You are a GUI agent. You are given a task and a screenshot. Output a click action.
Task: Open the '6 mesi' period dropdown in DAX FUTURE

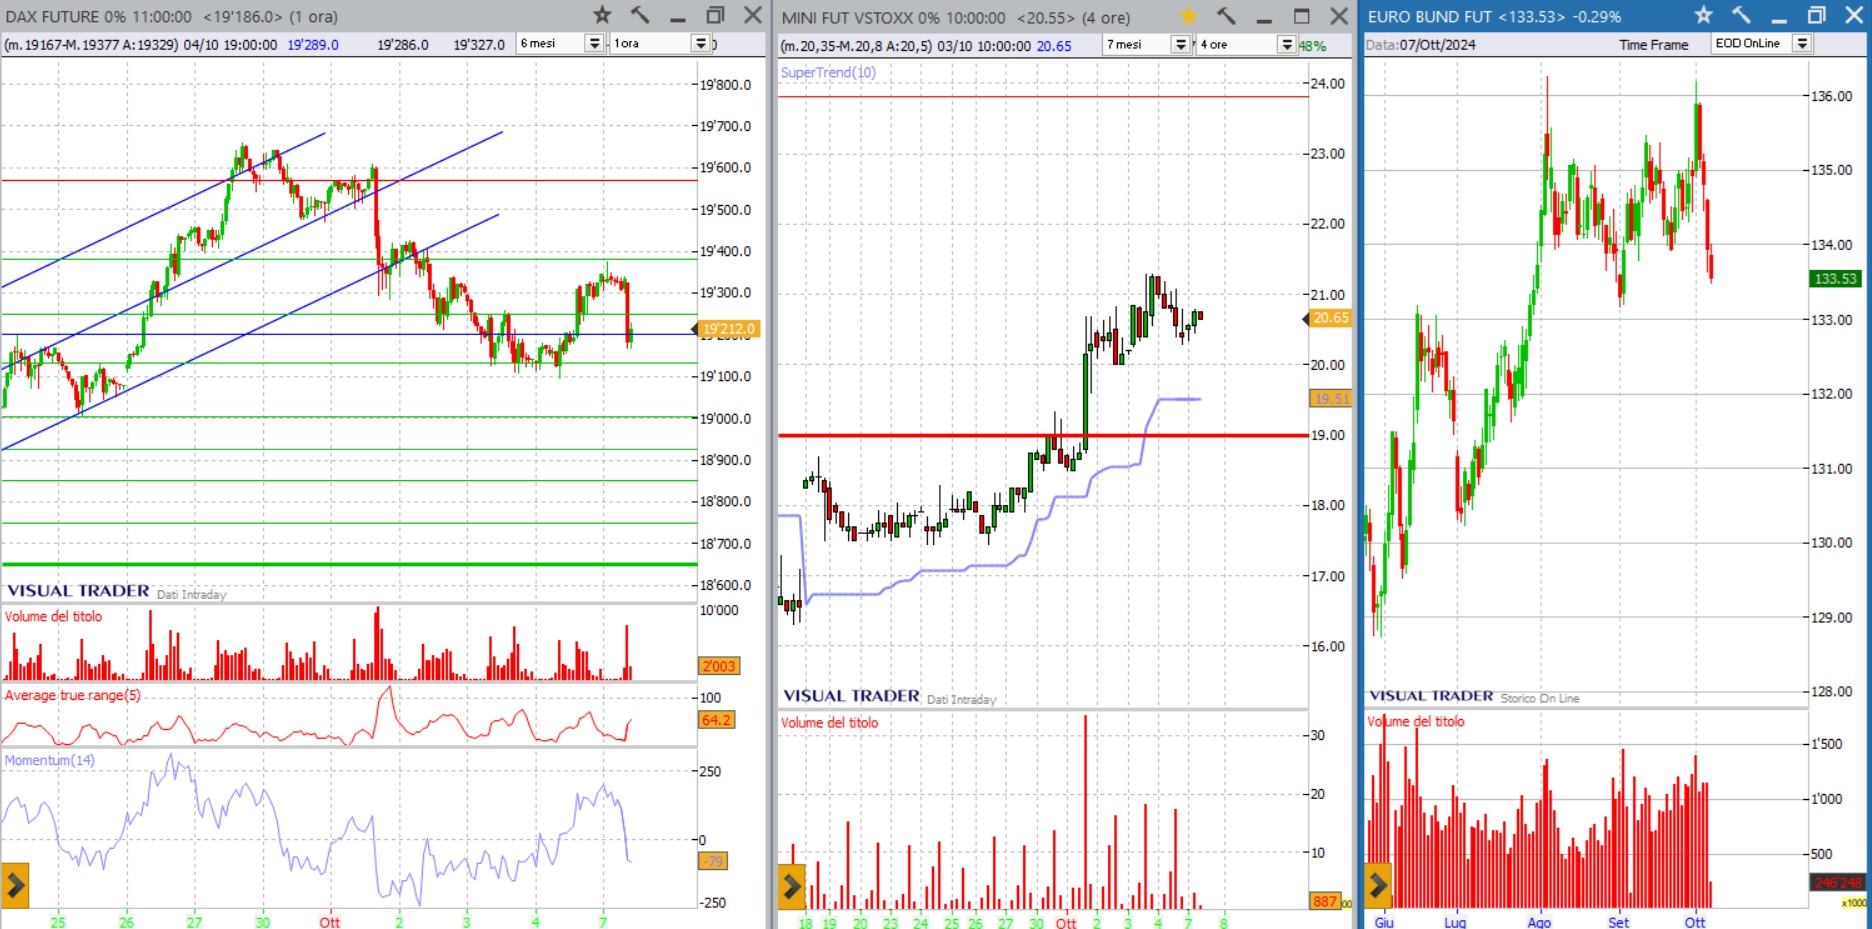[x=594, y=43]
